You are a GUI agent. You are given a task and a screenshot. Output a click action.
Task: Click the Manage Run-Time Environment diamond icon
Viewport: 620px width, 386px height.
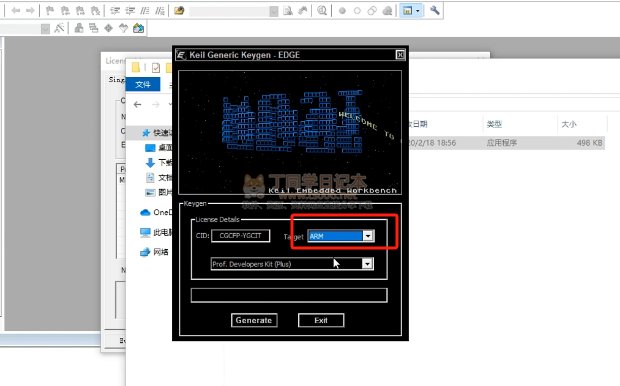point(108,28)
